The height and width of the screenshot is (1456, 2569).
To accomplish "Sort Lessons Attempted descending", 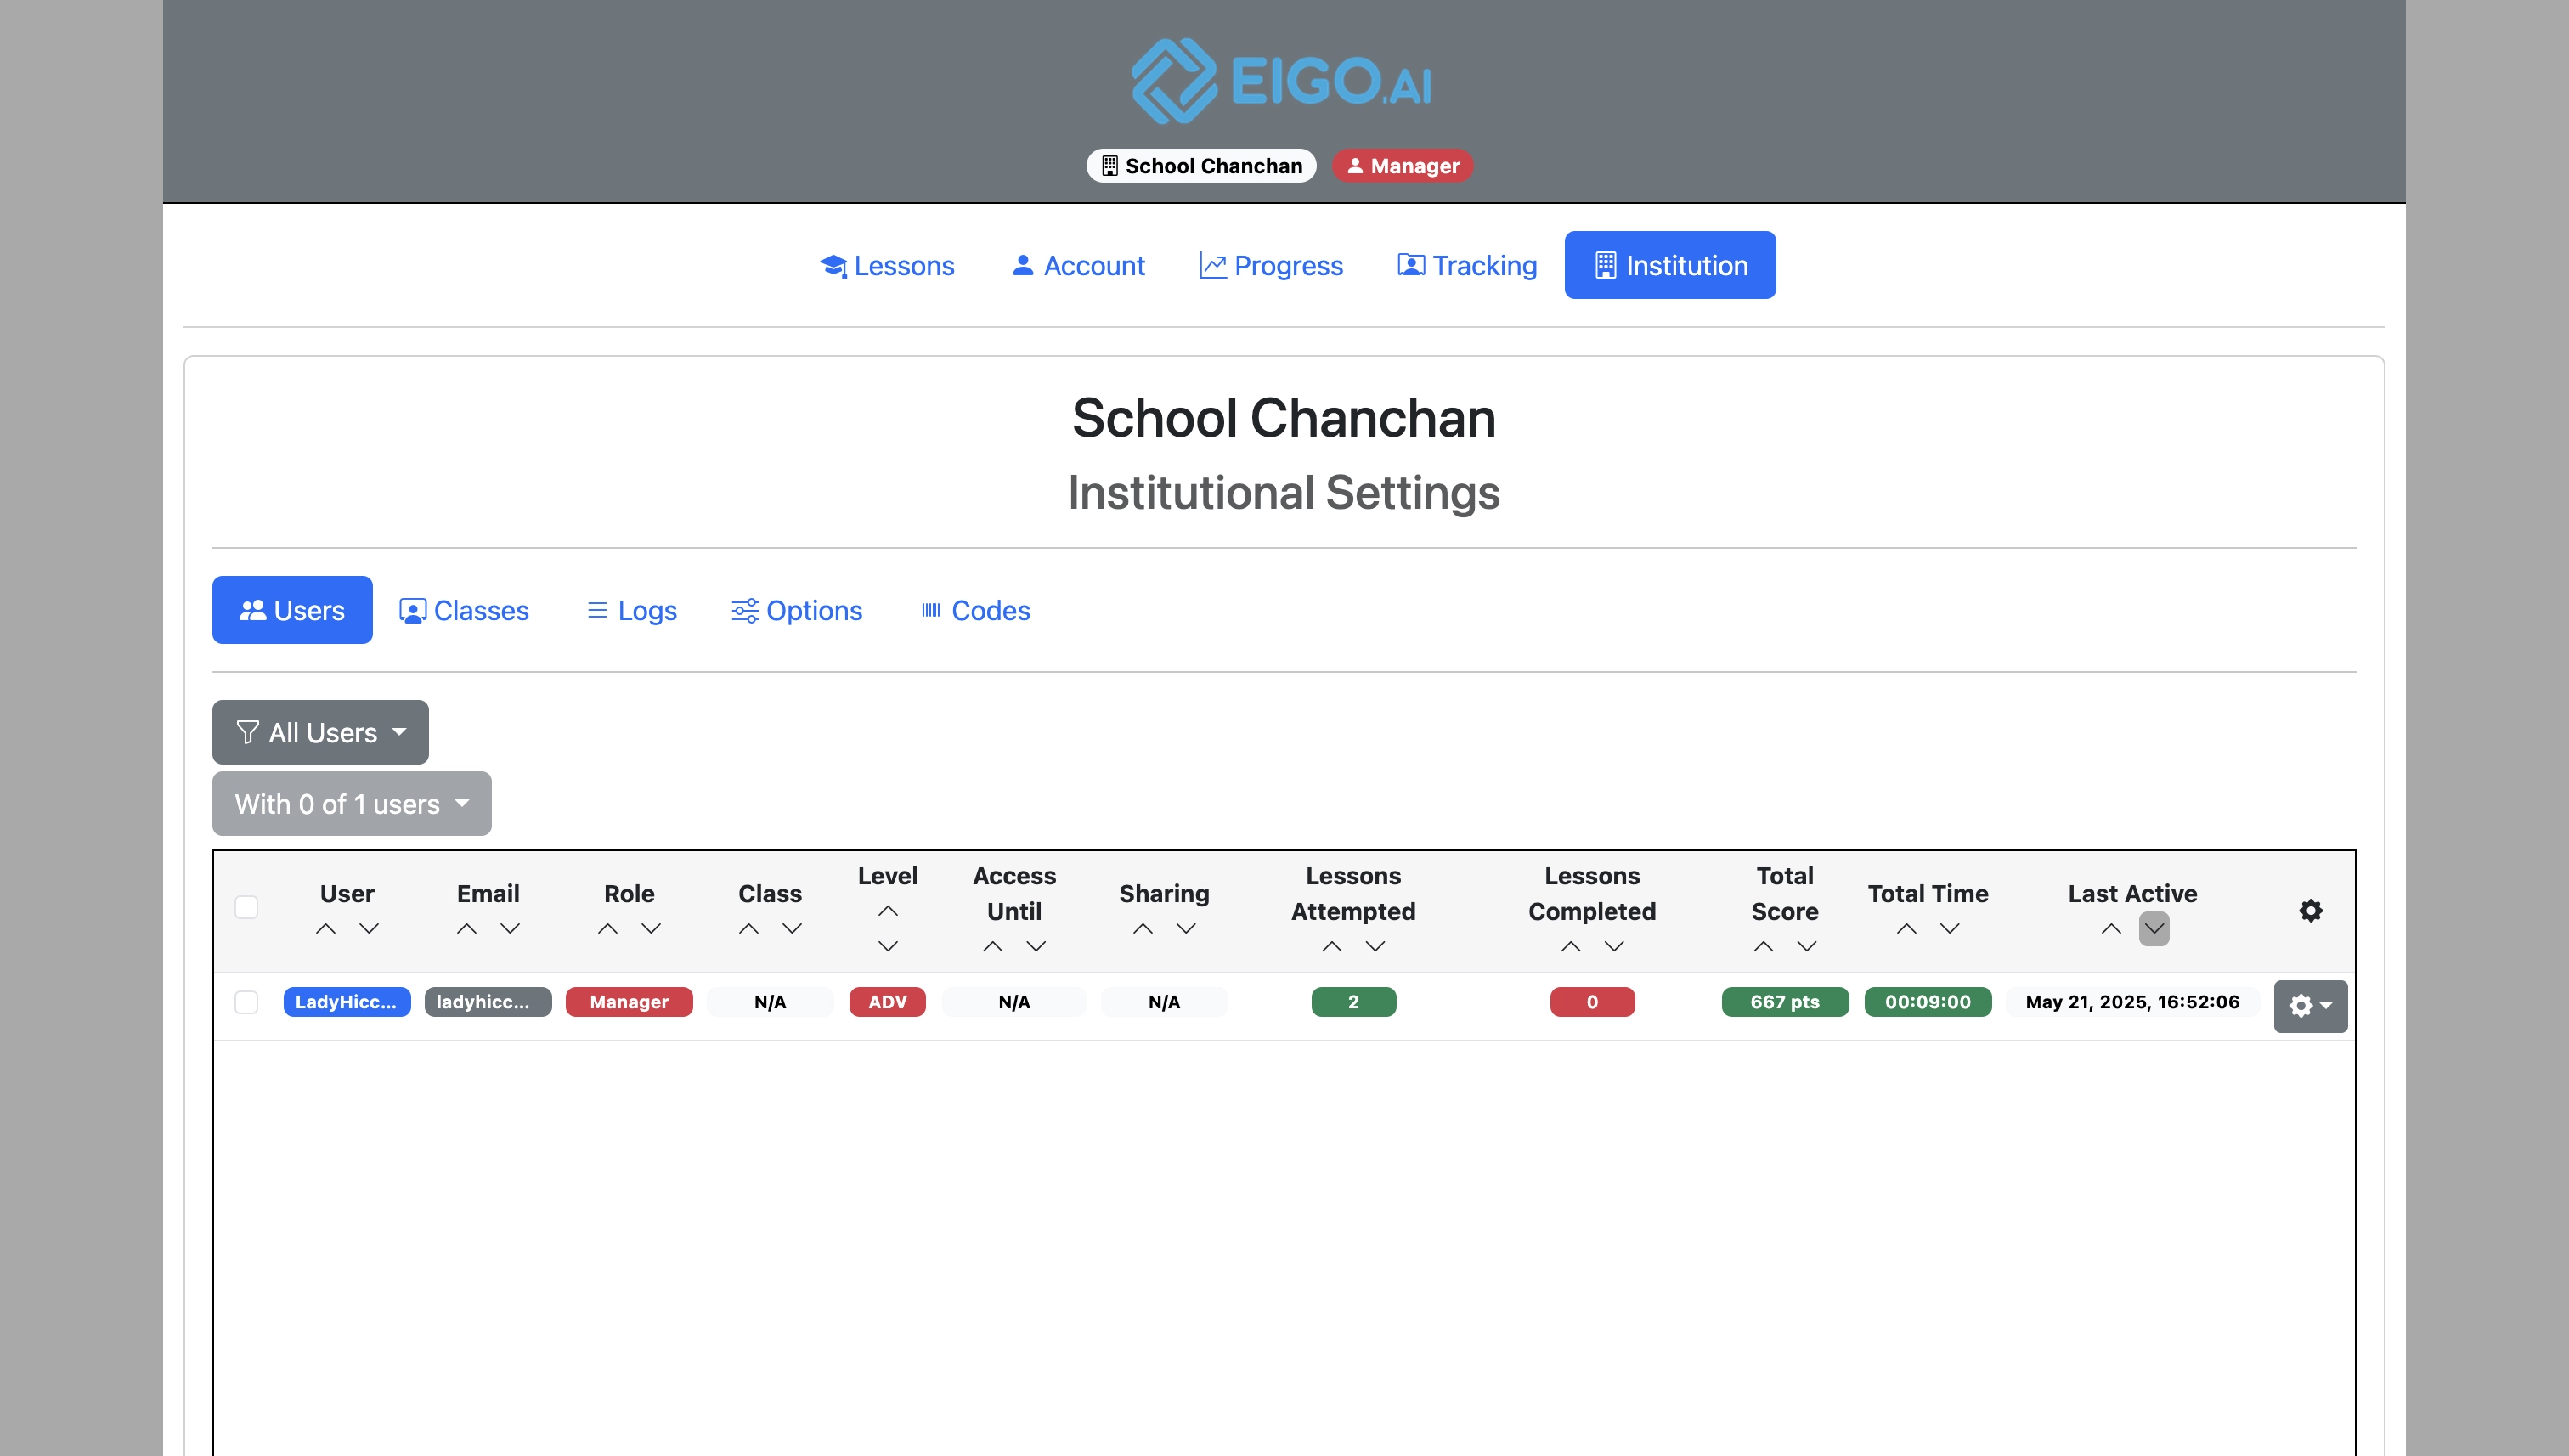I will click(x=1375, y=946).
